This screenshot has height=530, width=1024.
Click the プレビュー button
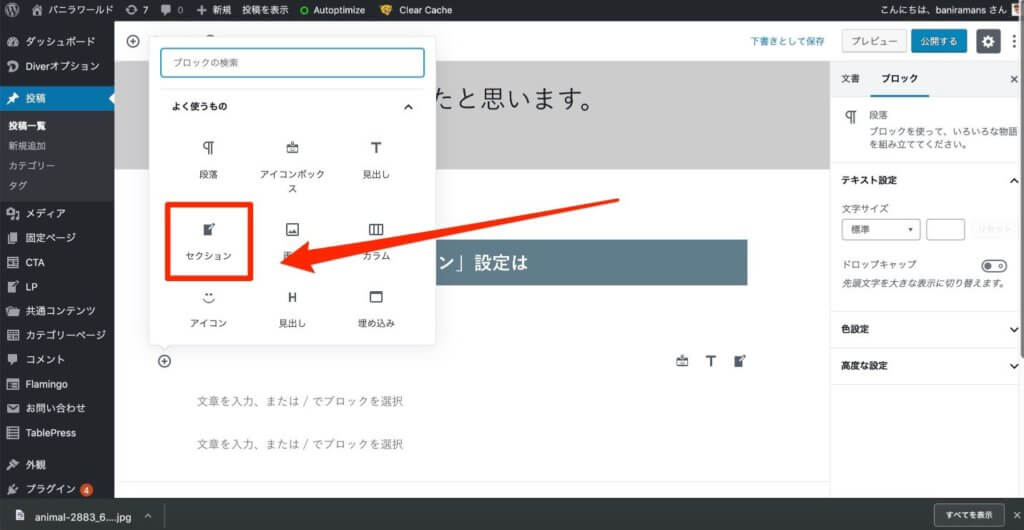(874, 41)
